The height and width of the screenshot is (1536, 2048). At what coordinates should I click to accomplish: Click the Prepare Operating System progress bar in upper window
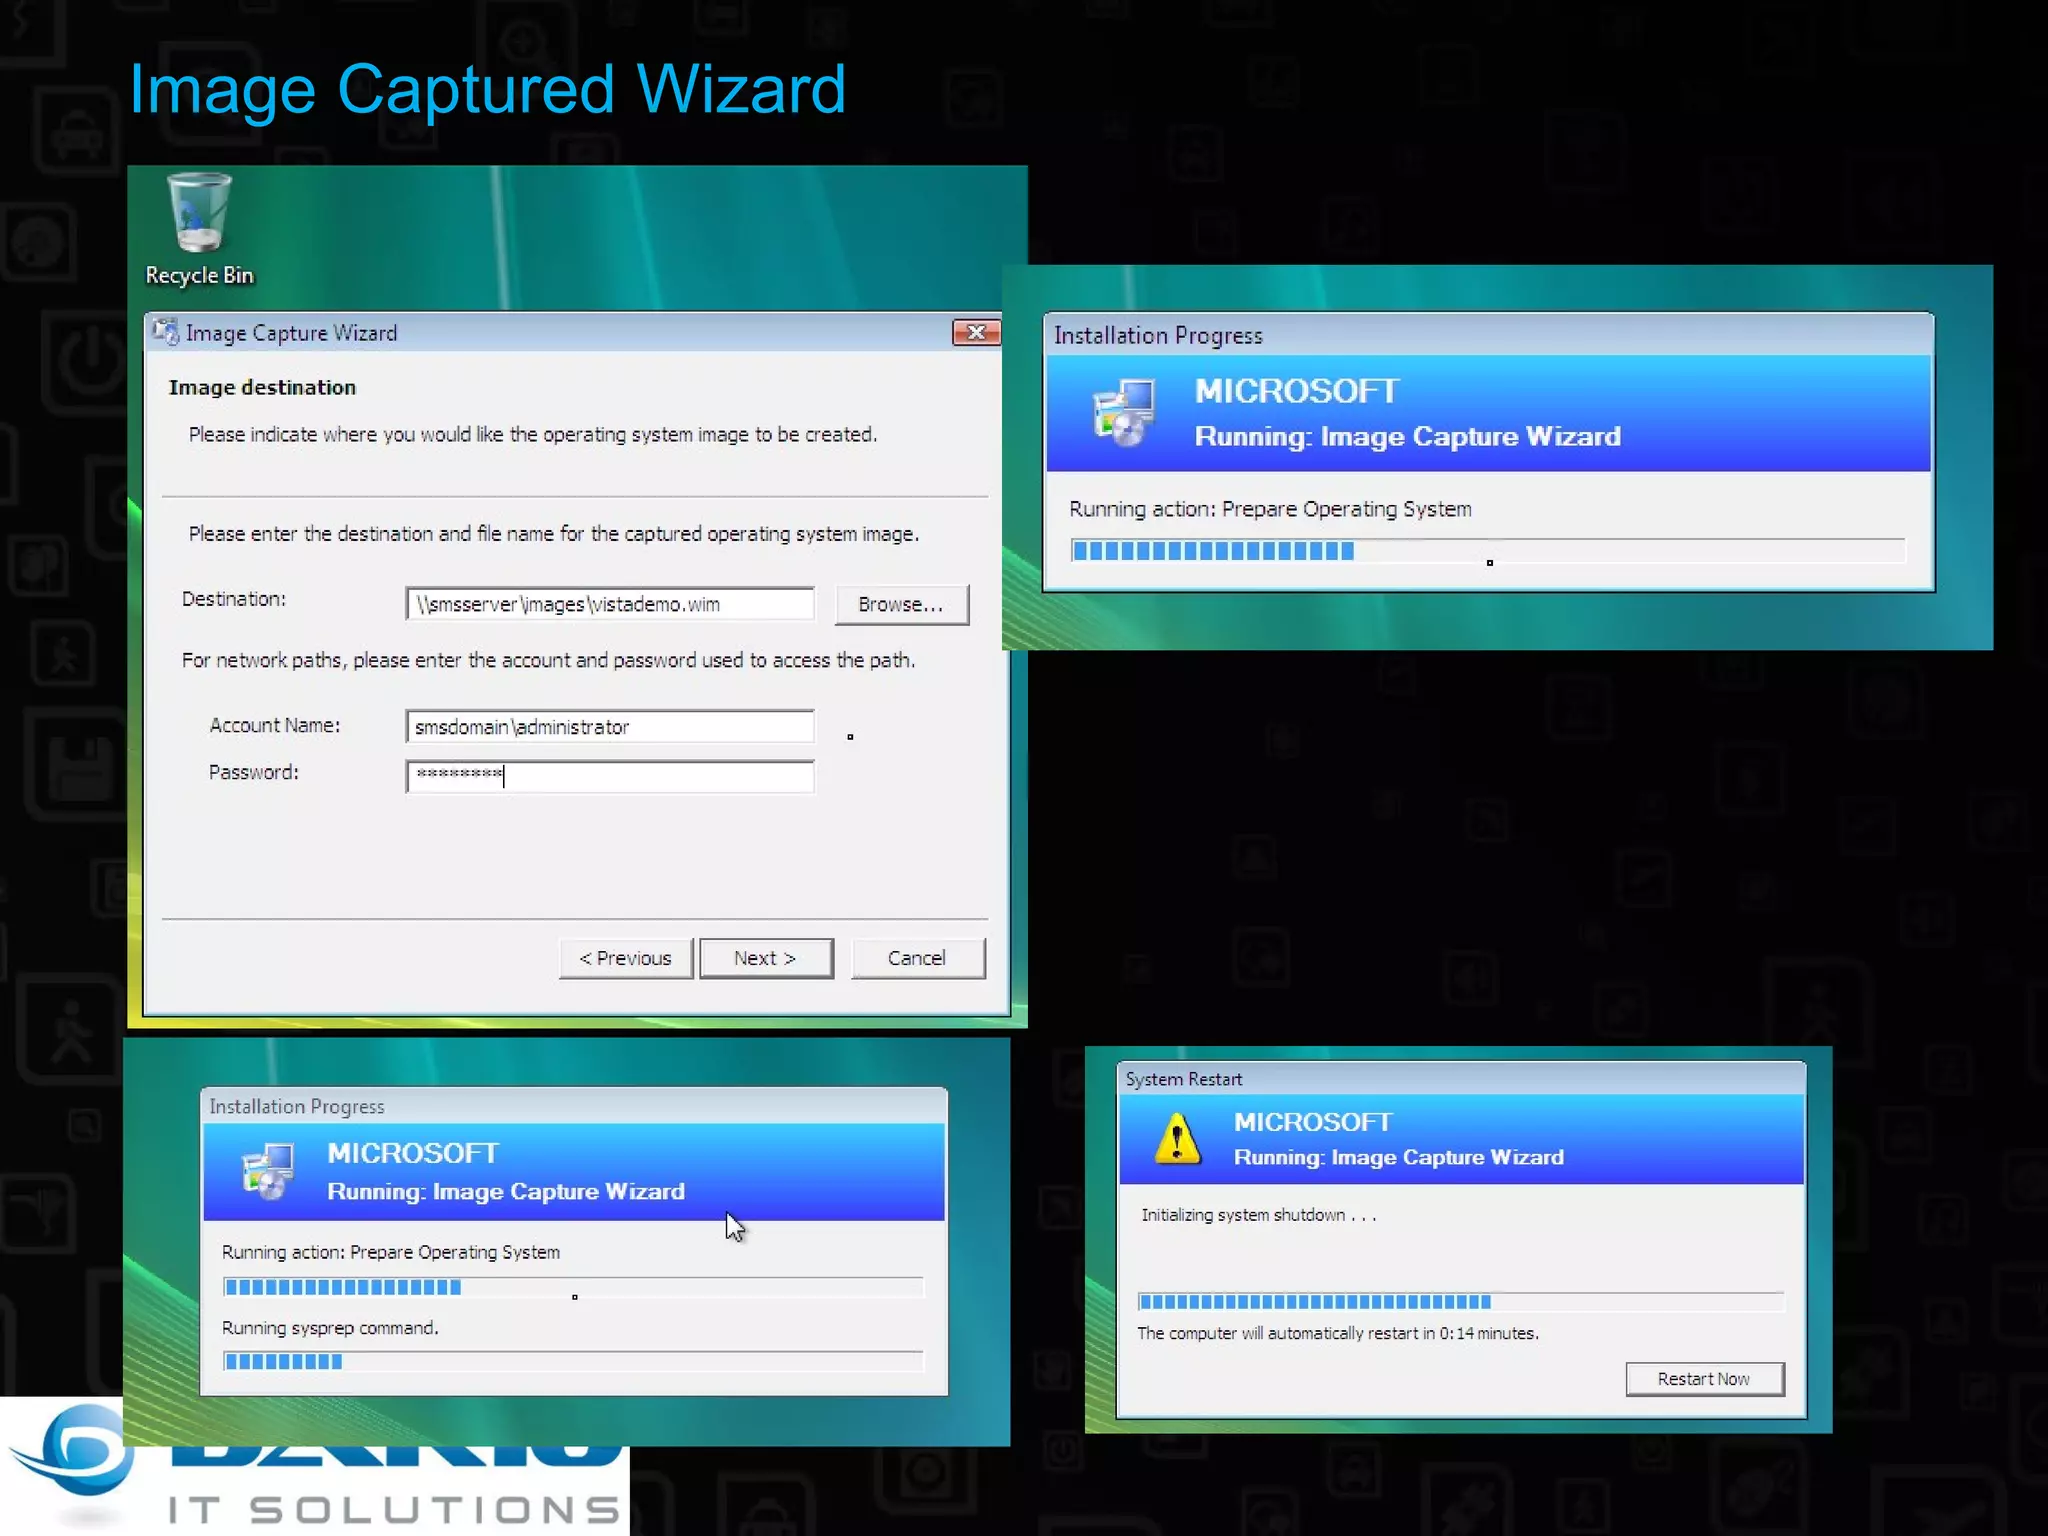(1488, 550)
